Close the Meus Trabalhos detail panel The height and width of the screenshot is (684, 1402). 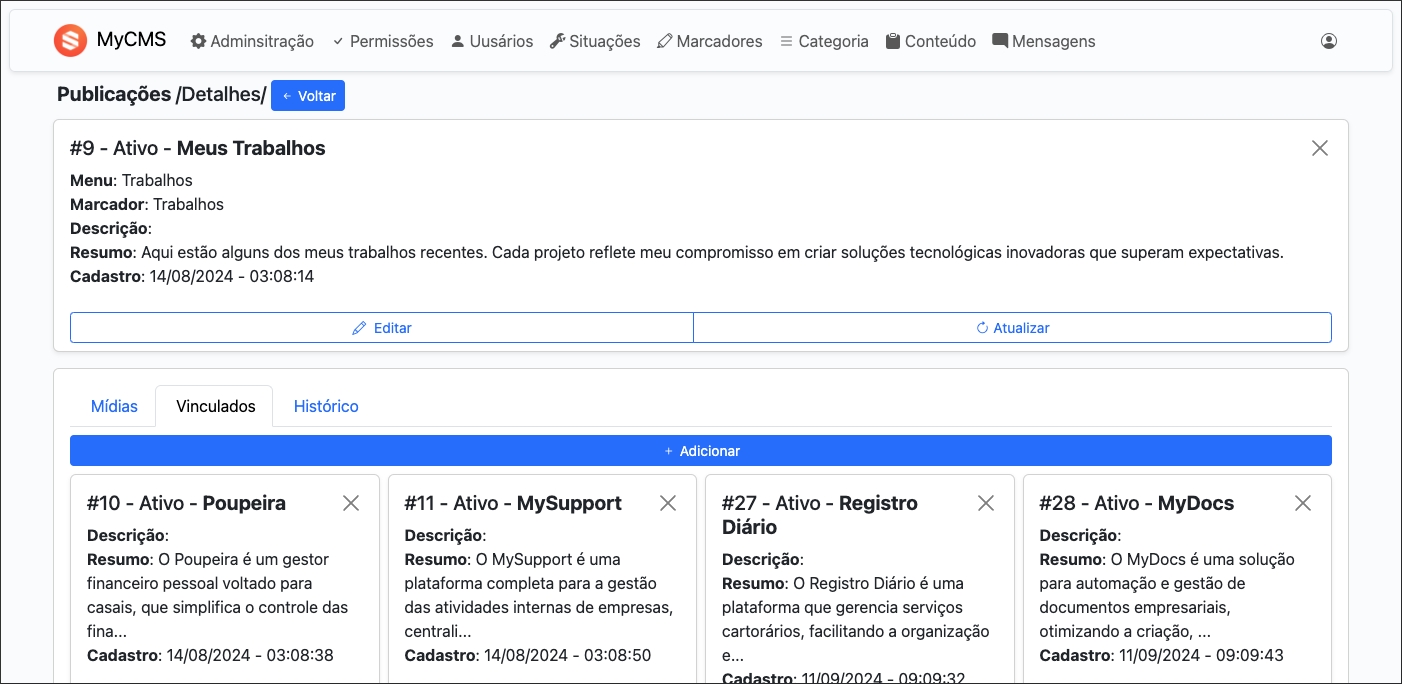(1319, 147)
